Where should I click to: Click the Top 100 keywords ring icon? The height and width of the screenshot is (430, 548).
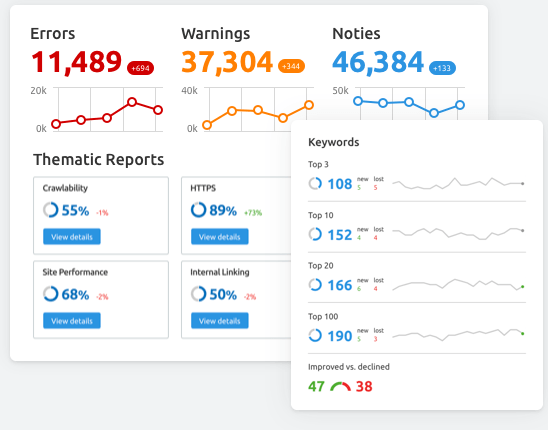point(315,335)
